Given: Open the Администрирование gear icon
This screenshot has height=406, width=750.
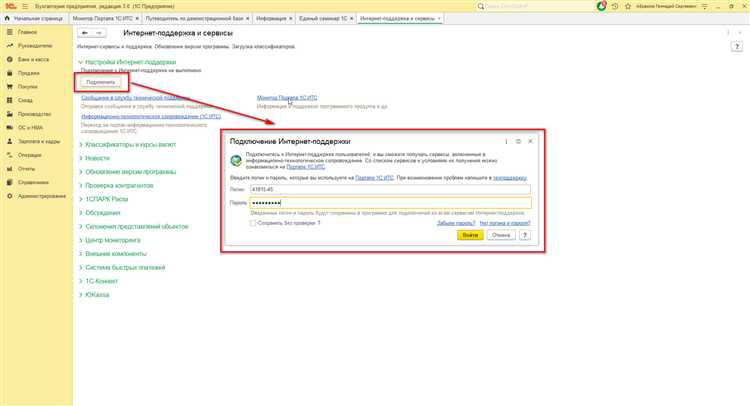Looking at the screenshot, I should tap(10, 196).
